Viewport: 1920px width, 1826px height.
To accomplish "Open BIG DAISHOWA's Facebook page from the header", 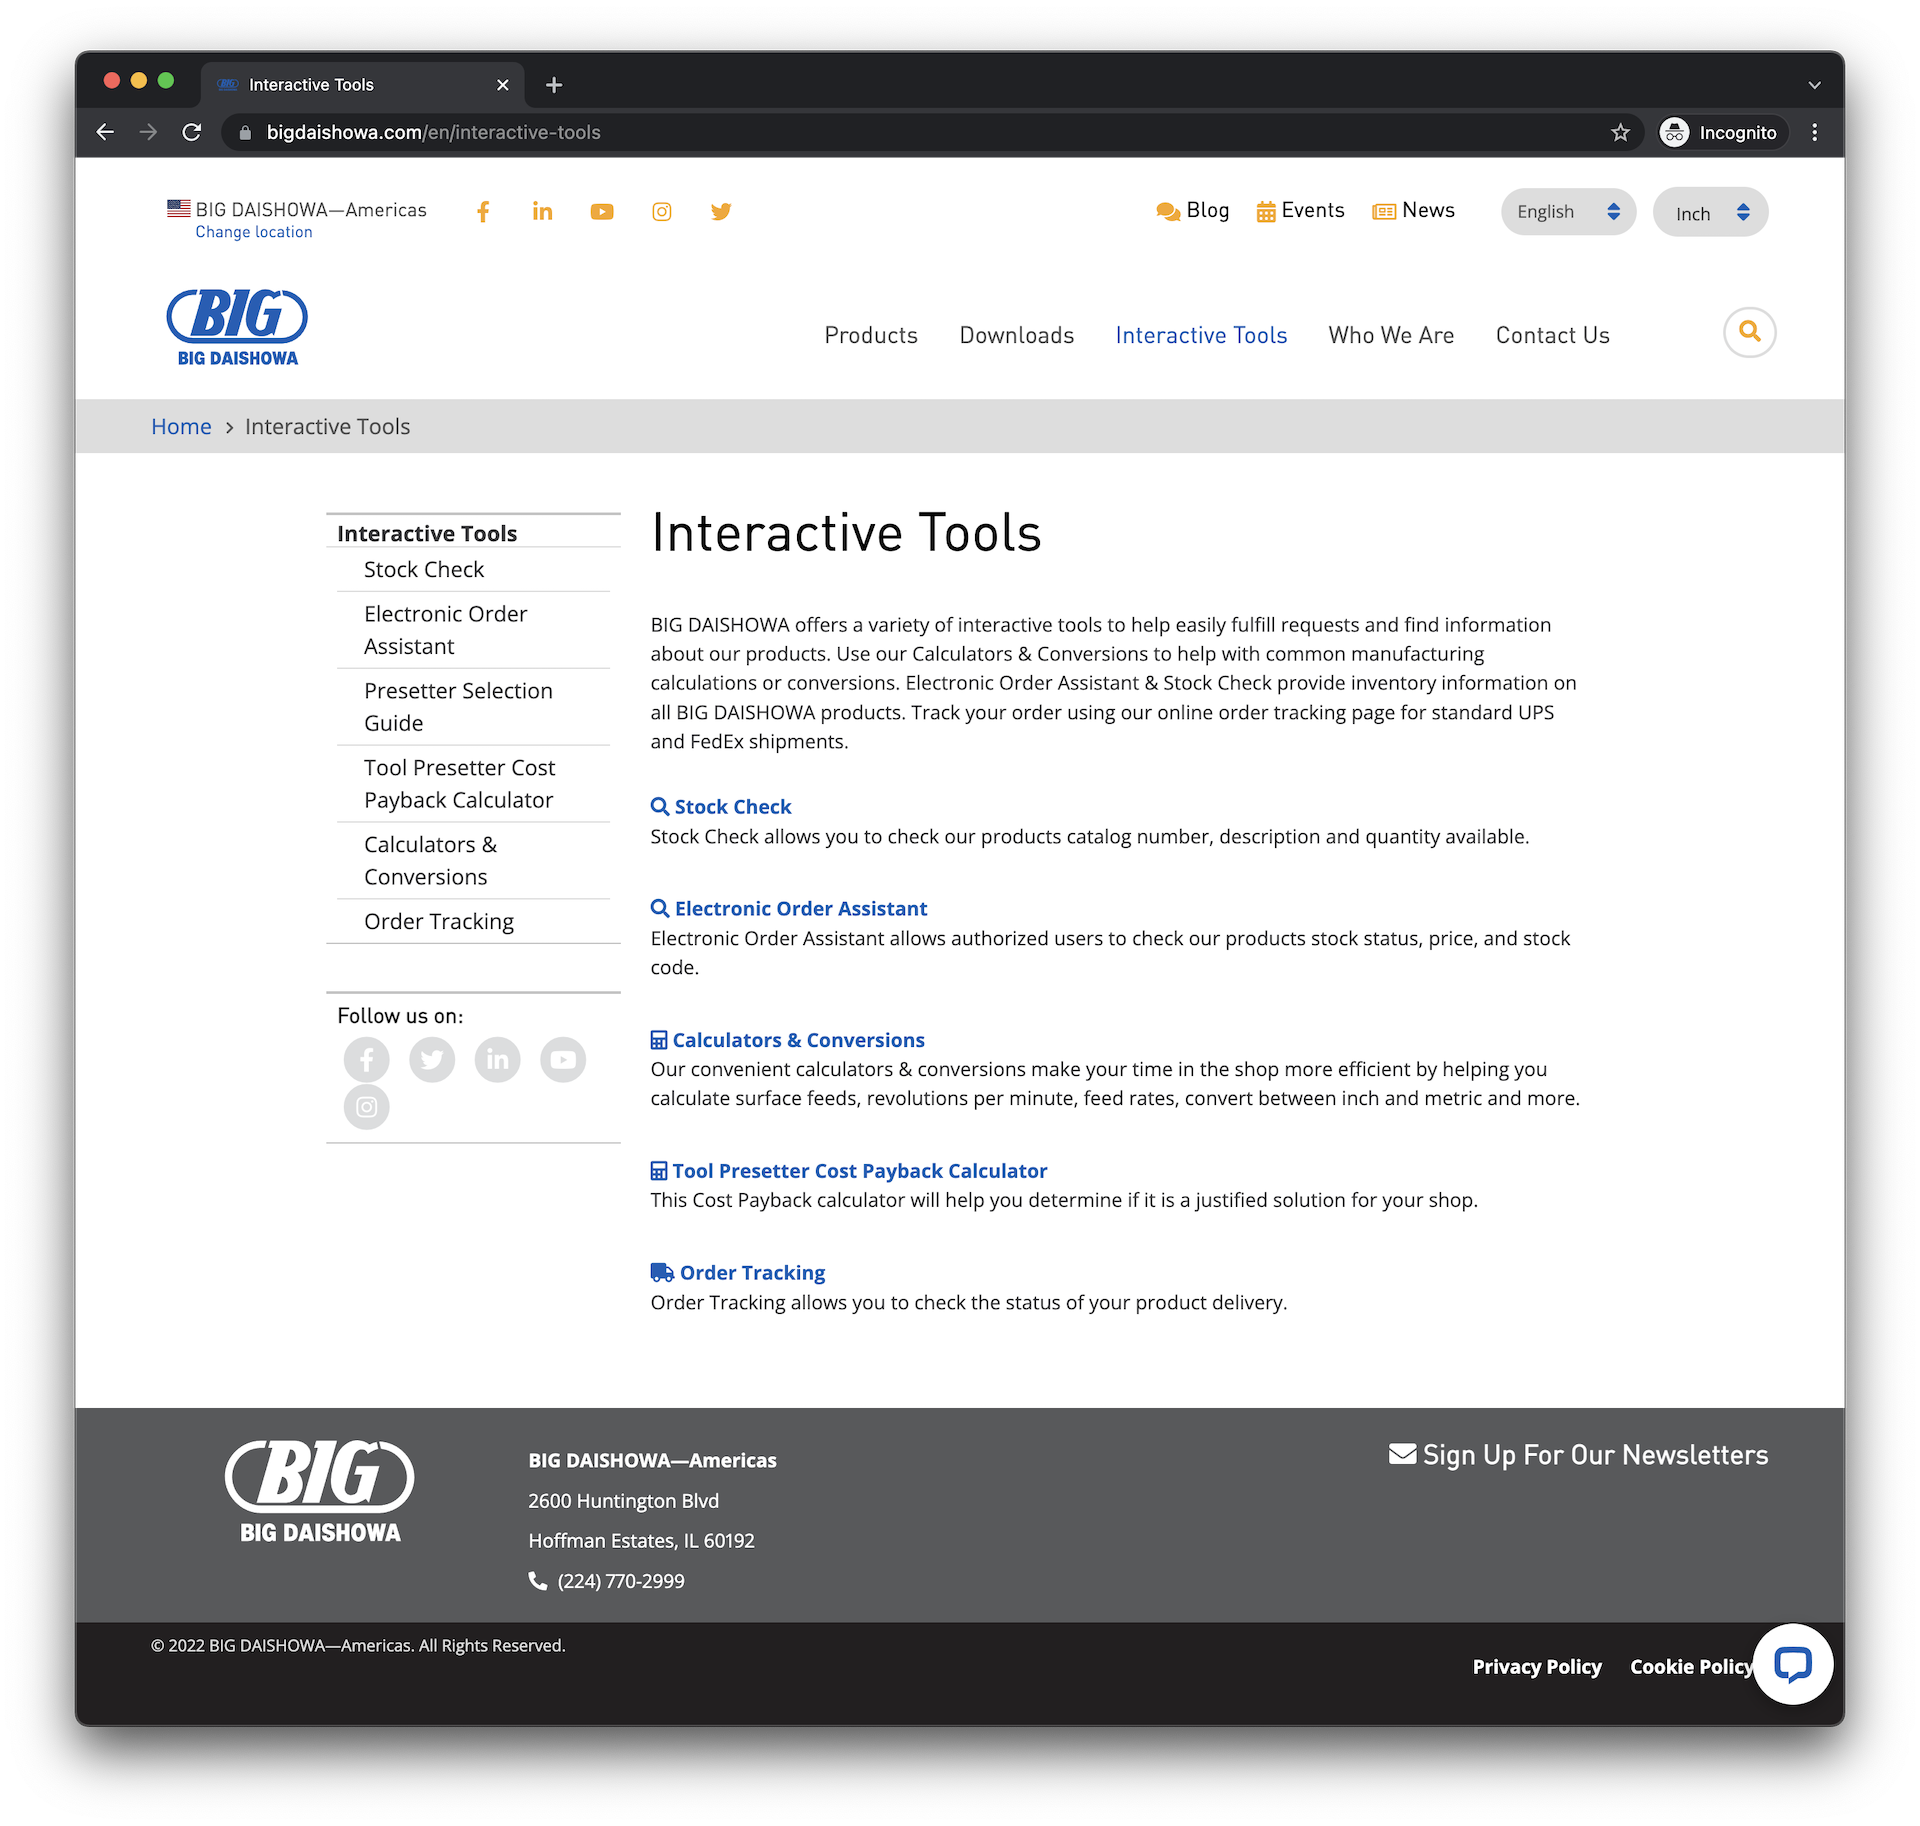I will (x=483, y=211).
